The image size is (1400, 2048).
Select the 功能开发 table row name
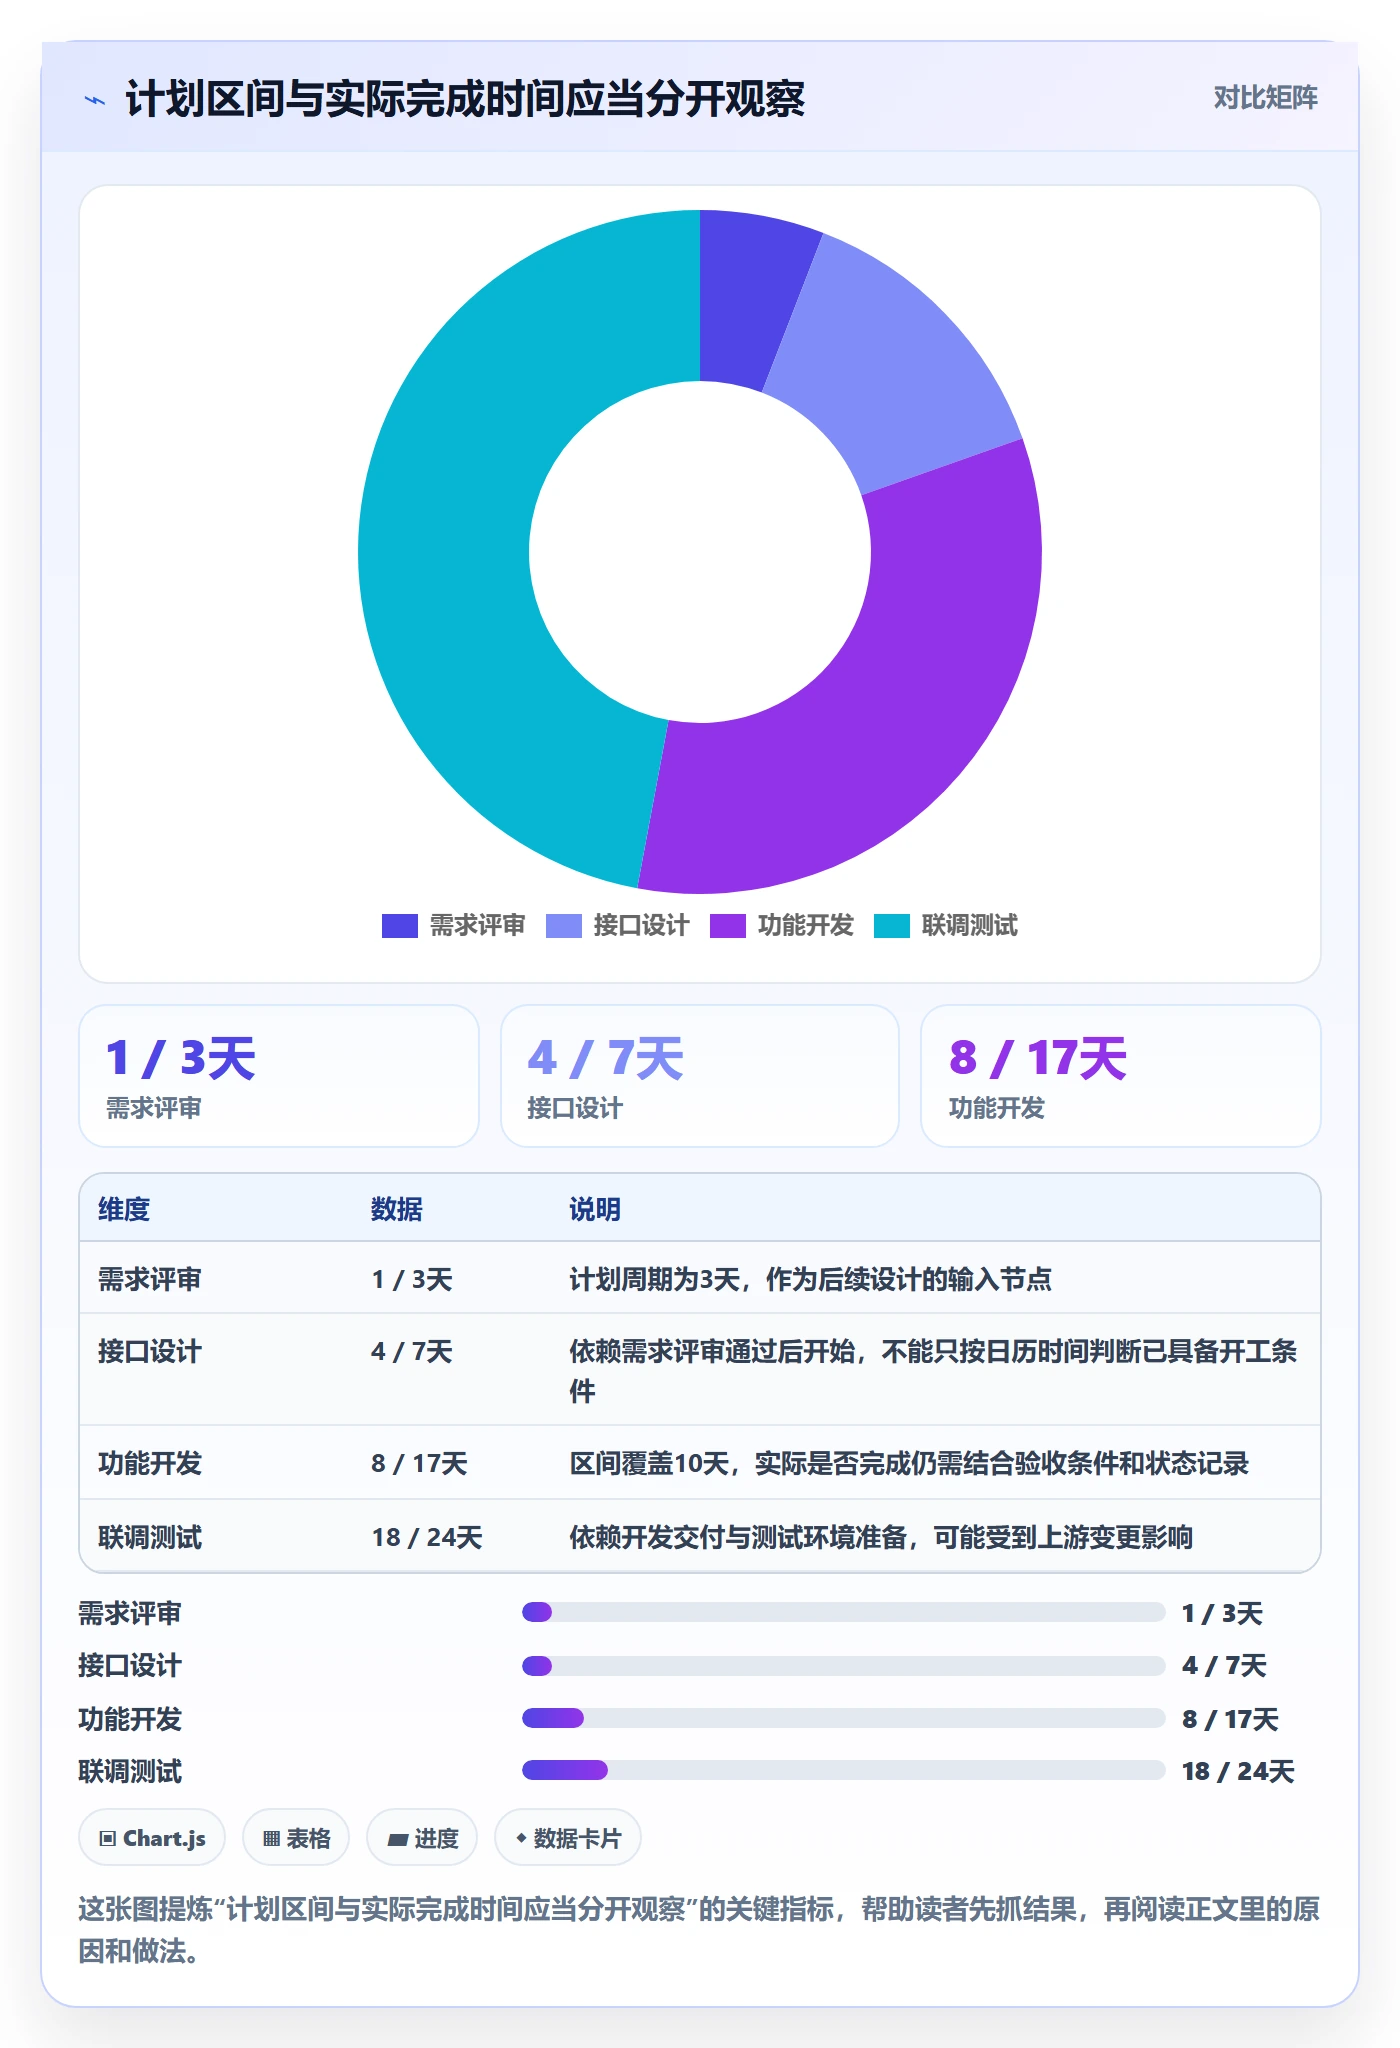pyautogui.click(x=150, y=1464)
